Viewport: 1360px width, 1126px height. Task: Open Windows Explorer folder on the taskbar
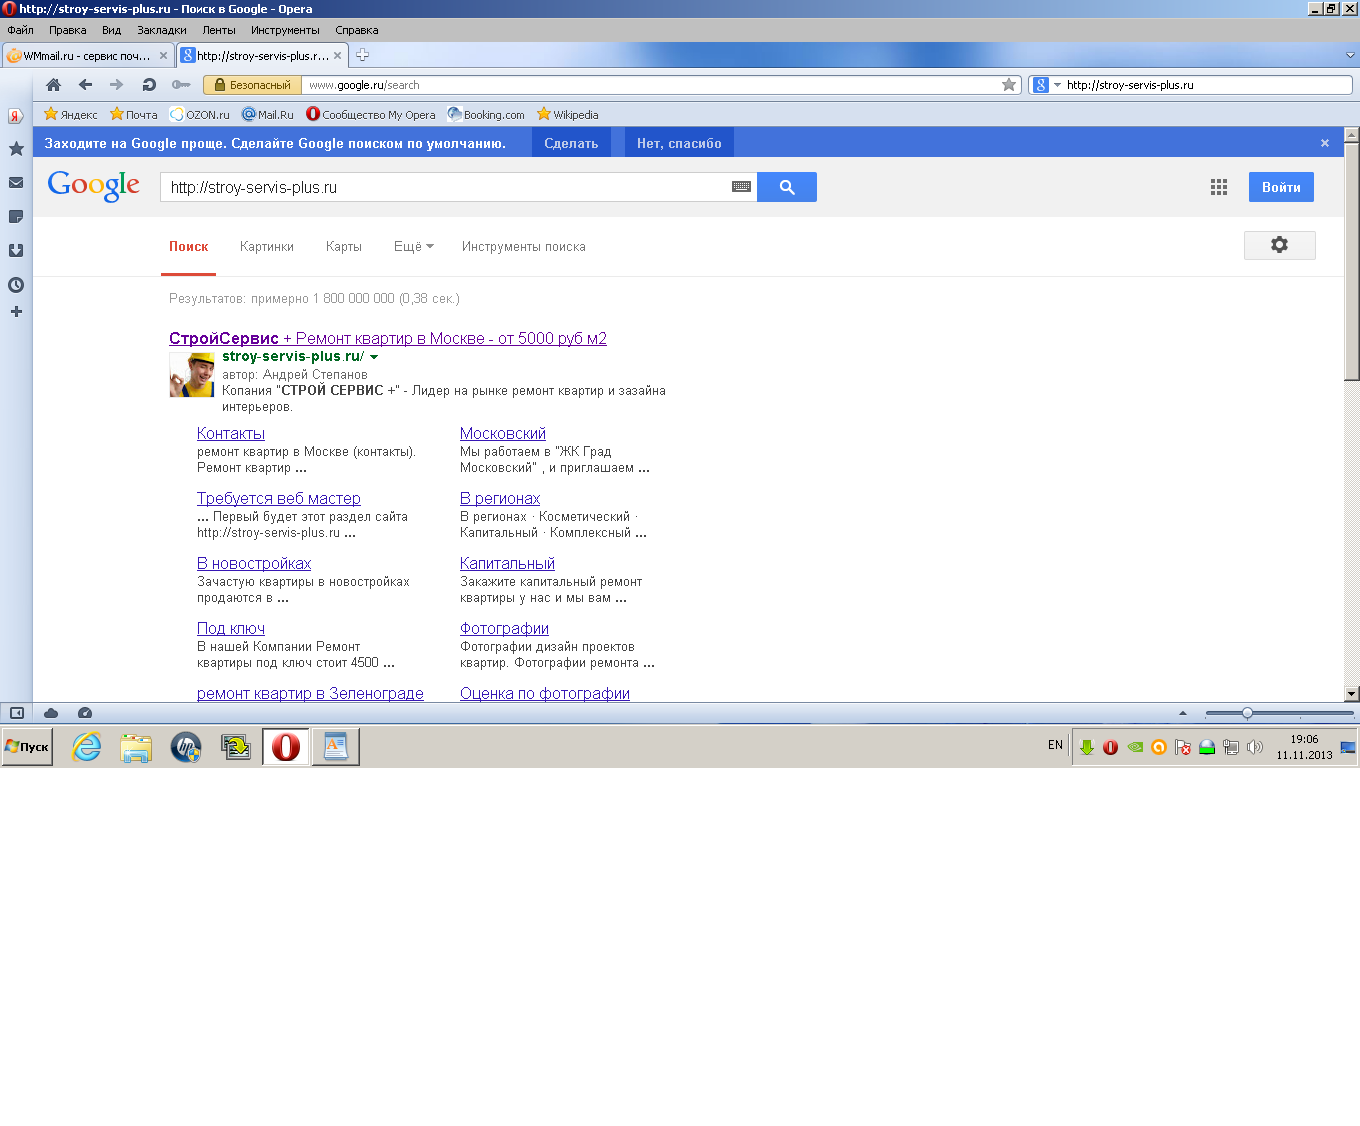pyautogui.click(x=136, y=747)
